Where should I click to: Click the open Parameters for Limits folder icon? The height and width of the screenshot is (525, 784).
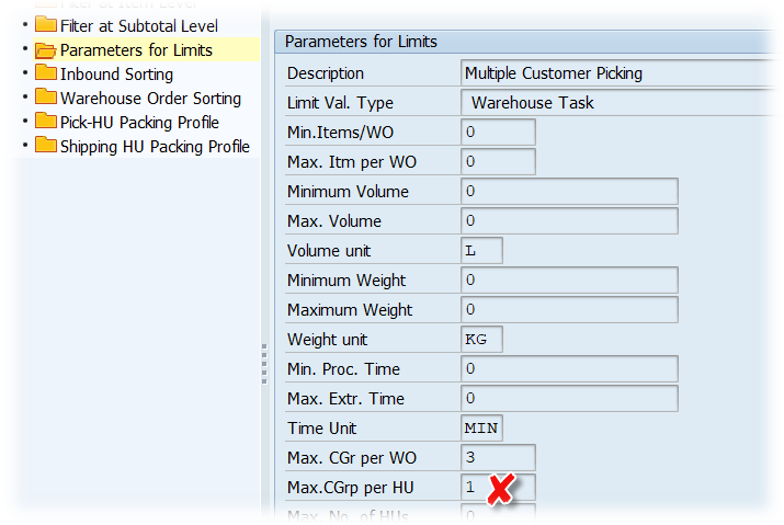[x=46, y=50]
